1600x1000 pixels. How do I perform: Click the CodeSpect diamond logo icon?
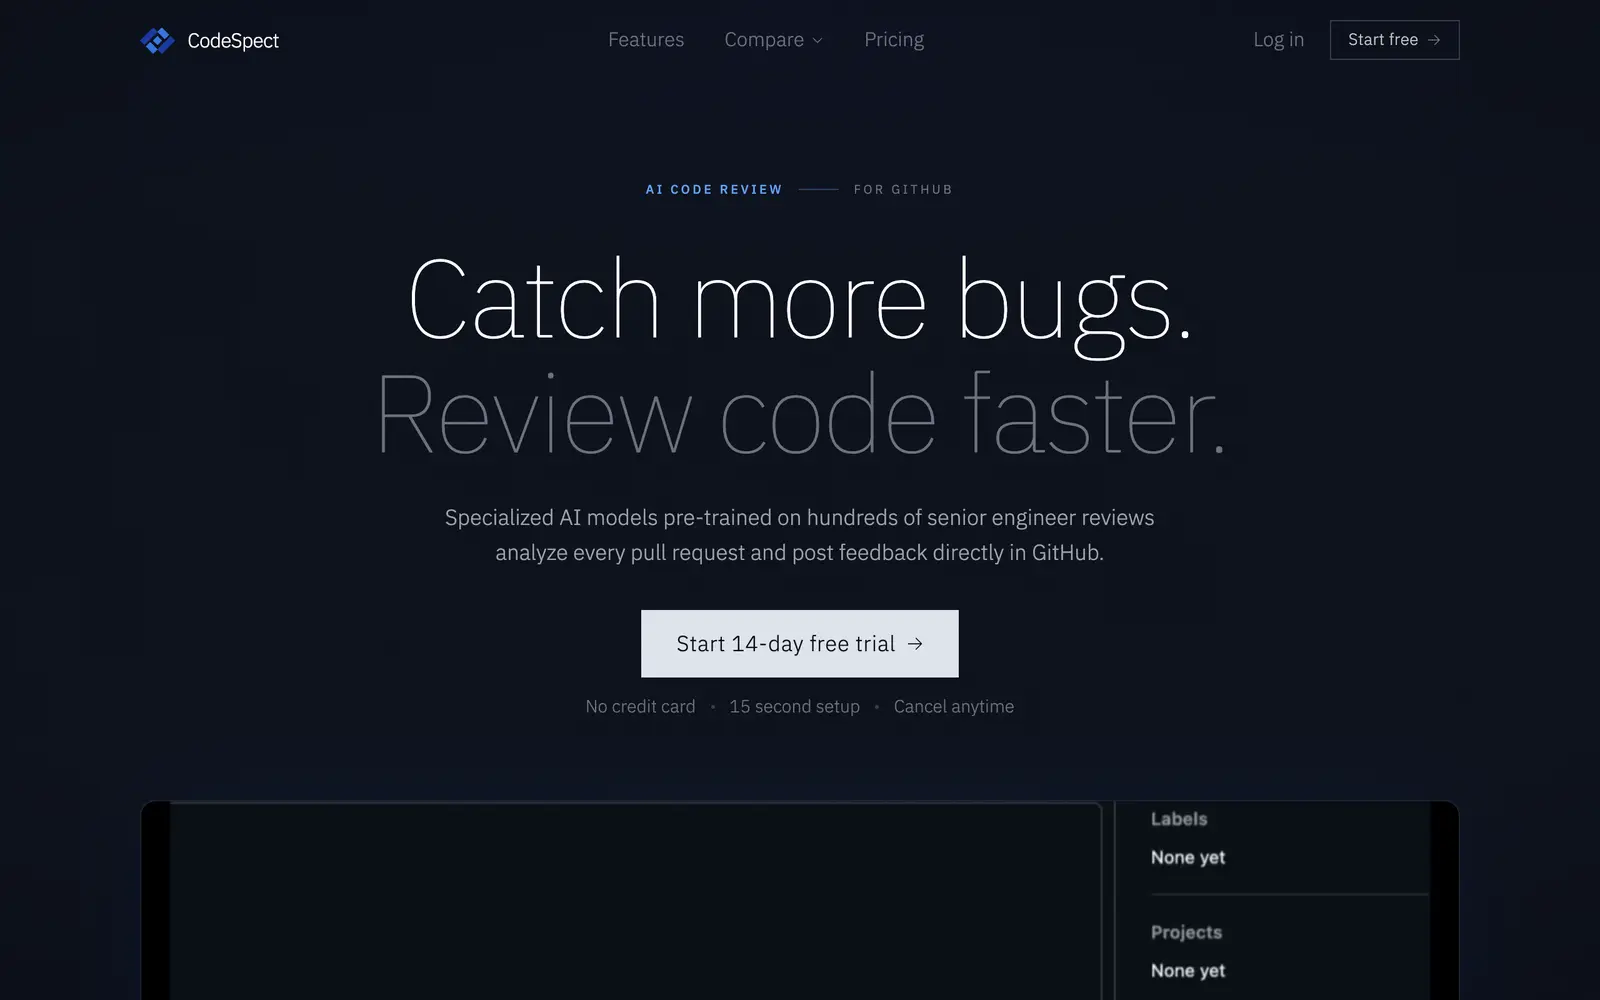[x=157, y=40]
